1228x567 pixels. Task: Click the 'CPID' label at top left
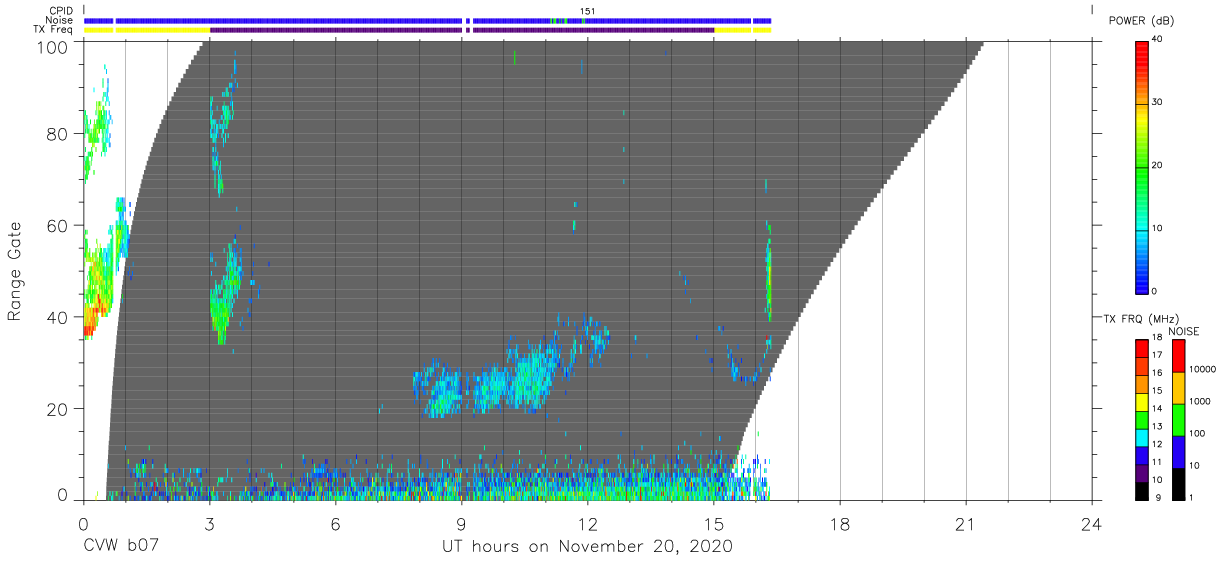tap(60, 11)
